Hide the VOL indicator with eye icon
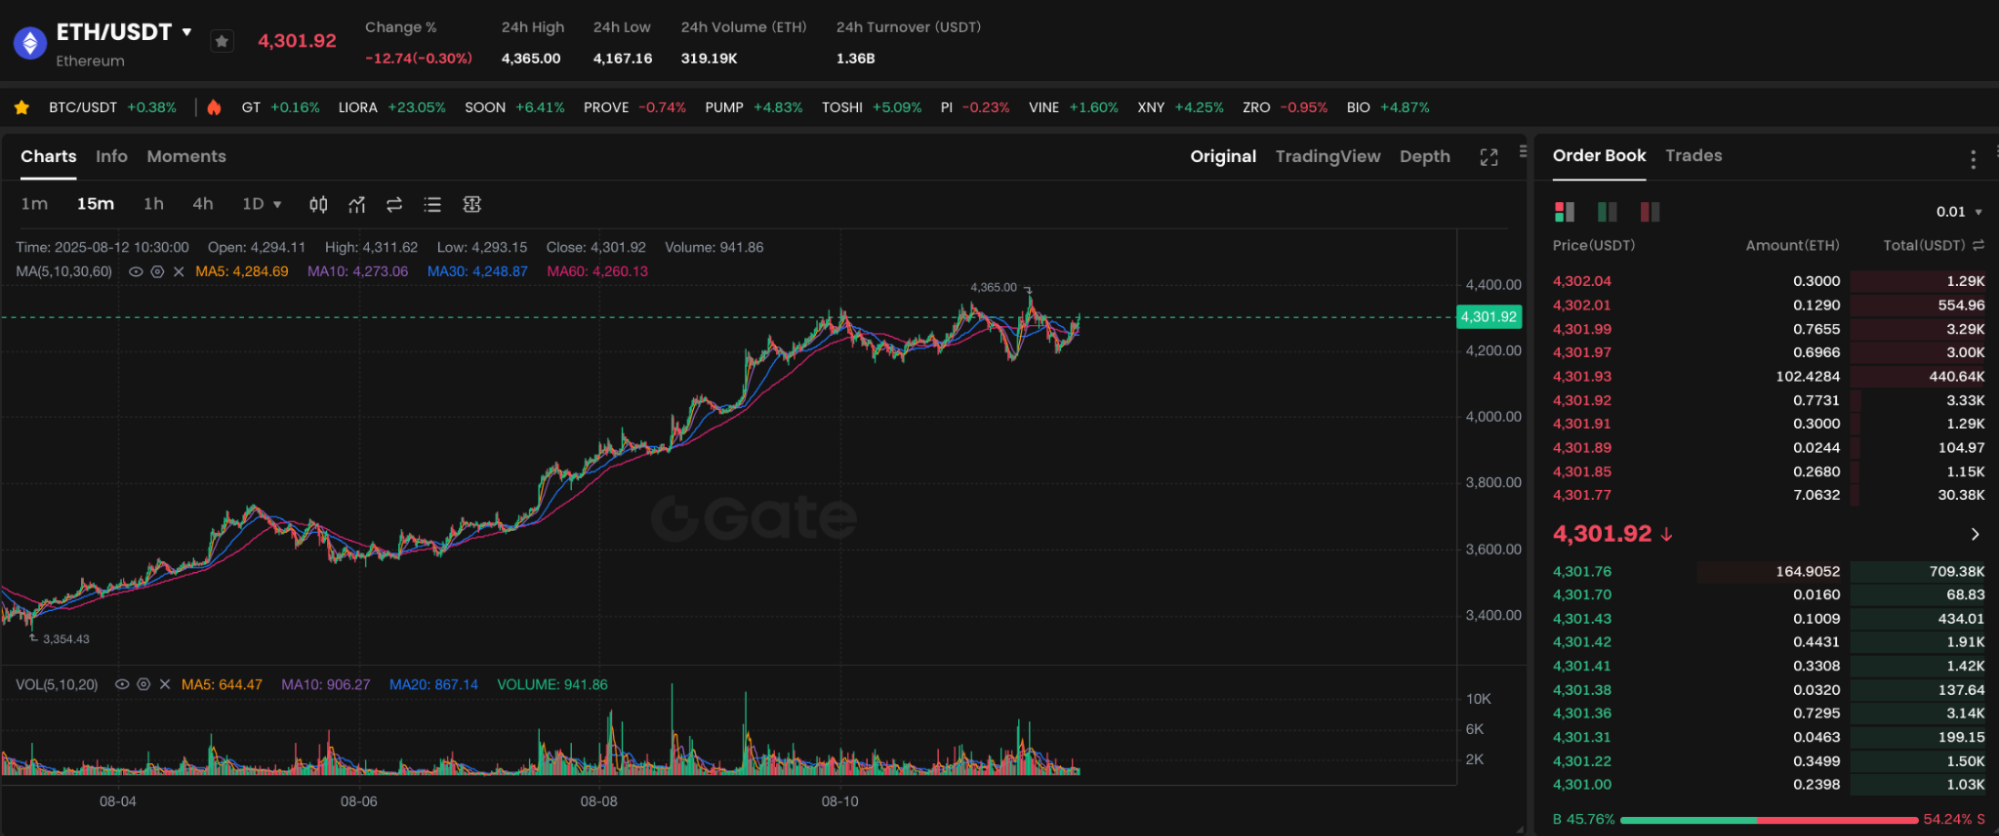The height and width of the screenshot is (836, 1999). pos(122,684)
